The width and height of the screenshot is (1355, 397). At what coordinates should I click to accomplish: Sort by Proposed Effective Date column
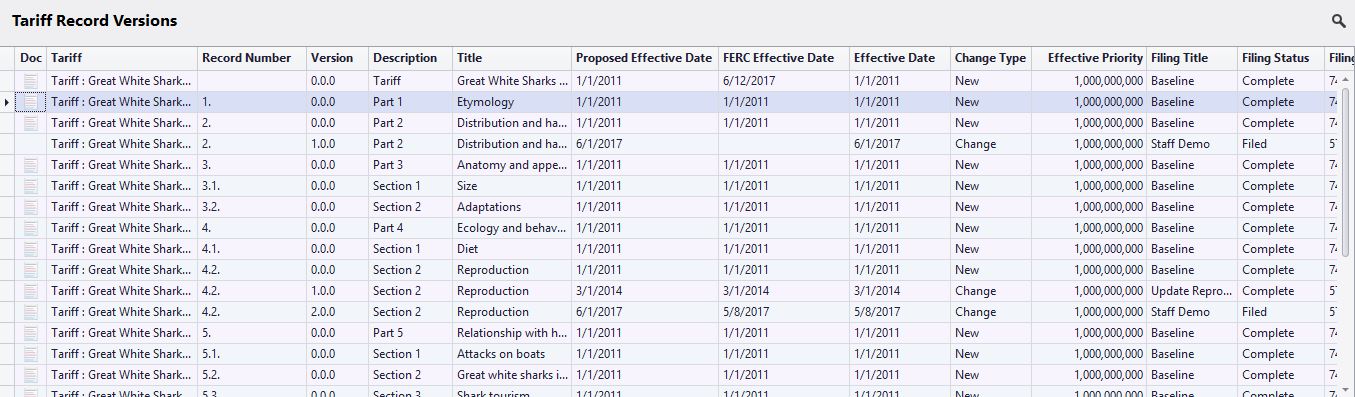pyautogui.click(x=644, y=58)
